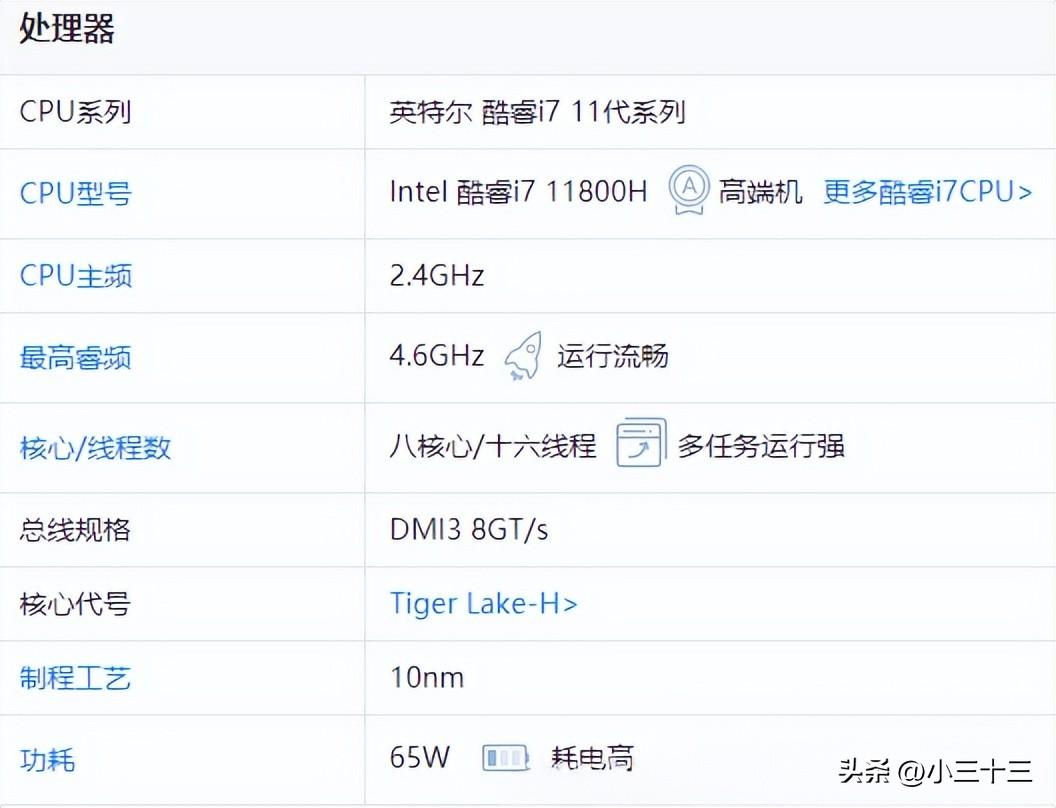Select the 英特尔 酷睿i7 11代系列 value
Viewport: 1056px width, 808px height.
(x=537, y=112)
